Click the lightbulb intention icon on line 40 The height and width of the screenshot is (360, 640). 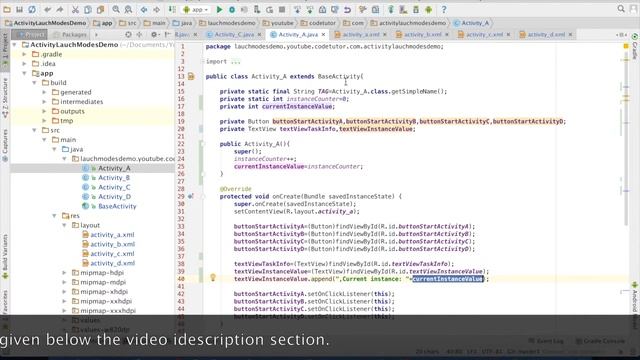pos(213,278)
